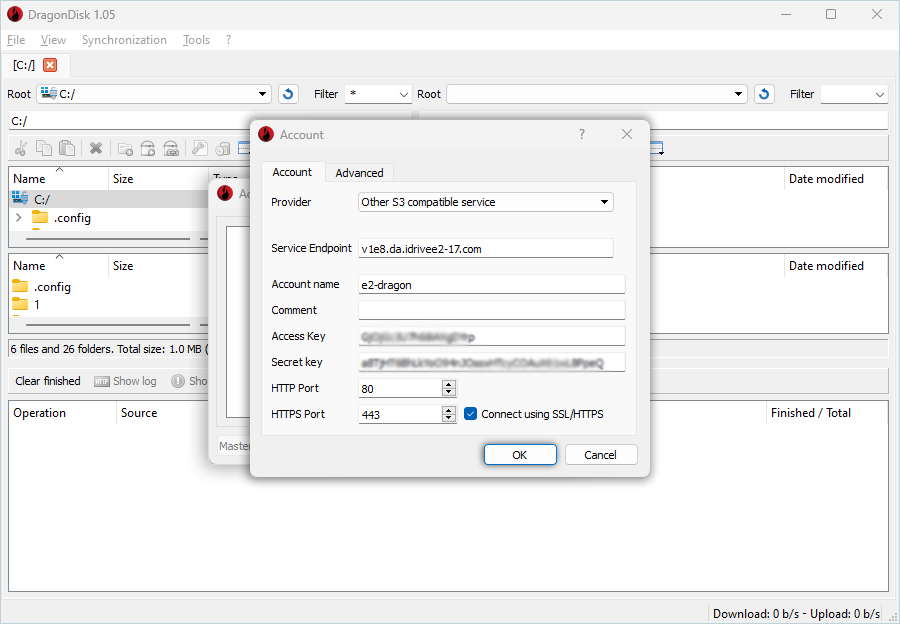Open the left pane Root dropdown showing C:/

pyautogui.click(x=154, y=94)
